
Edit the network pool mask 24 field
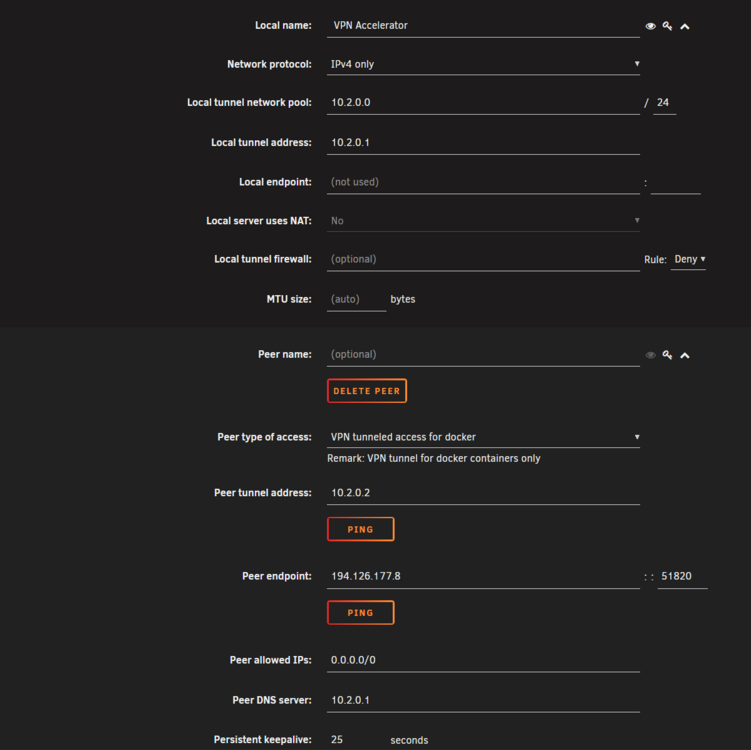click(x=665, y=103)
